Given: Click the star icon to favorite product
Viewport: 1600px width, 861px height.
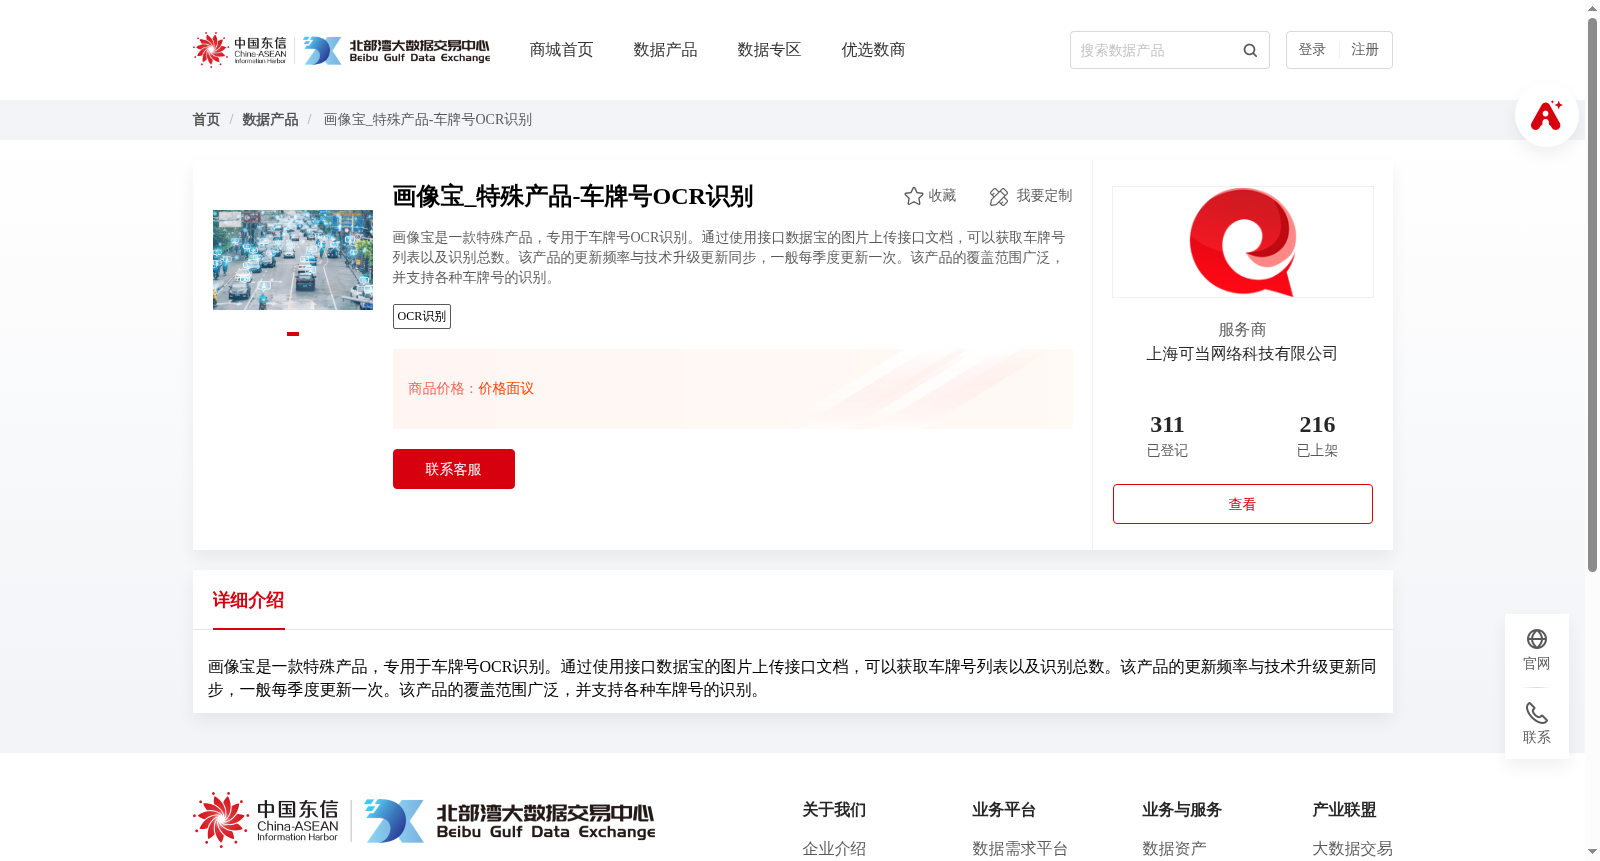Looking at the screenshot, I should (x=913, y=196).
